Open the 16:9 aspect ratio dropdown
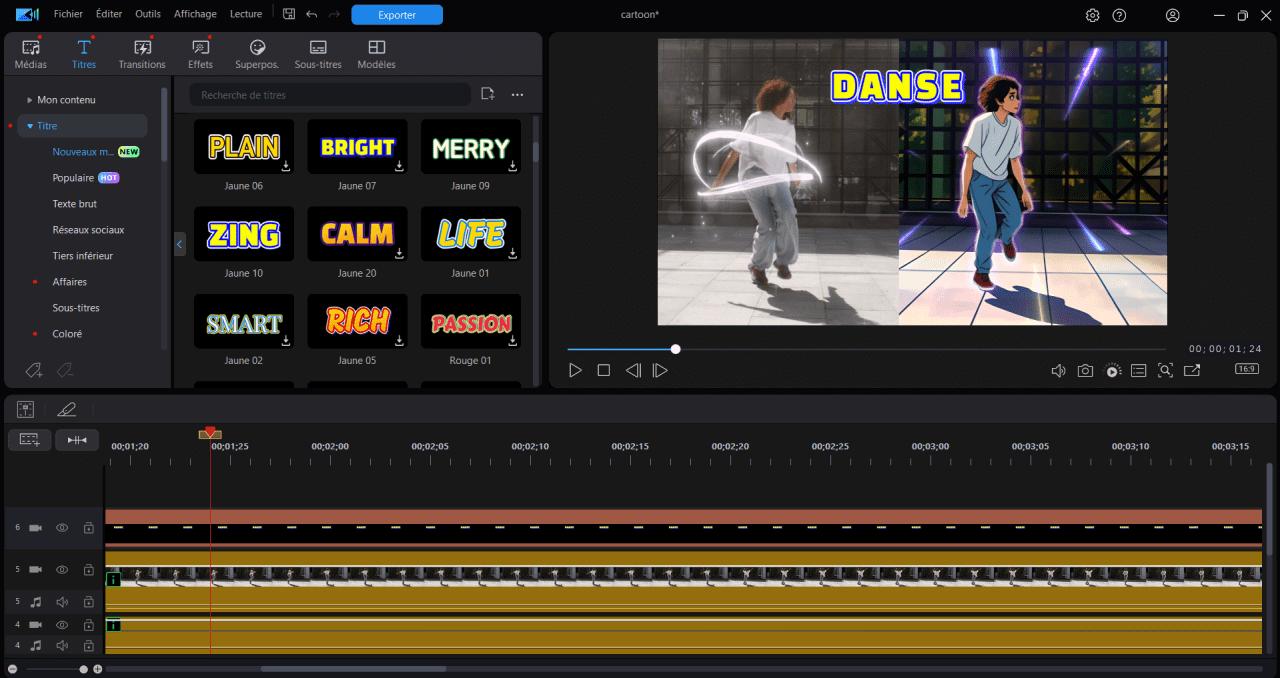Viewport: 1280px width, 678px height. (x=1246, y=369)
